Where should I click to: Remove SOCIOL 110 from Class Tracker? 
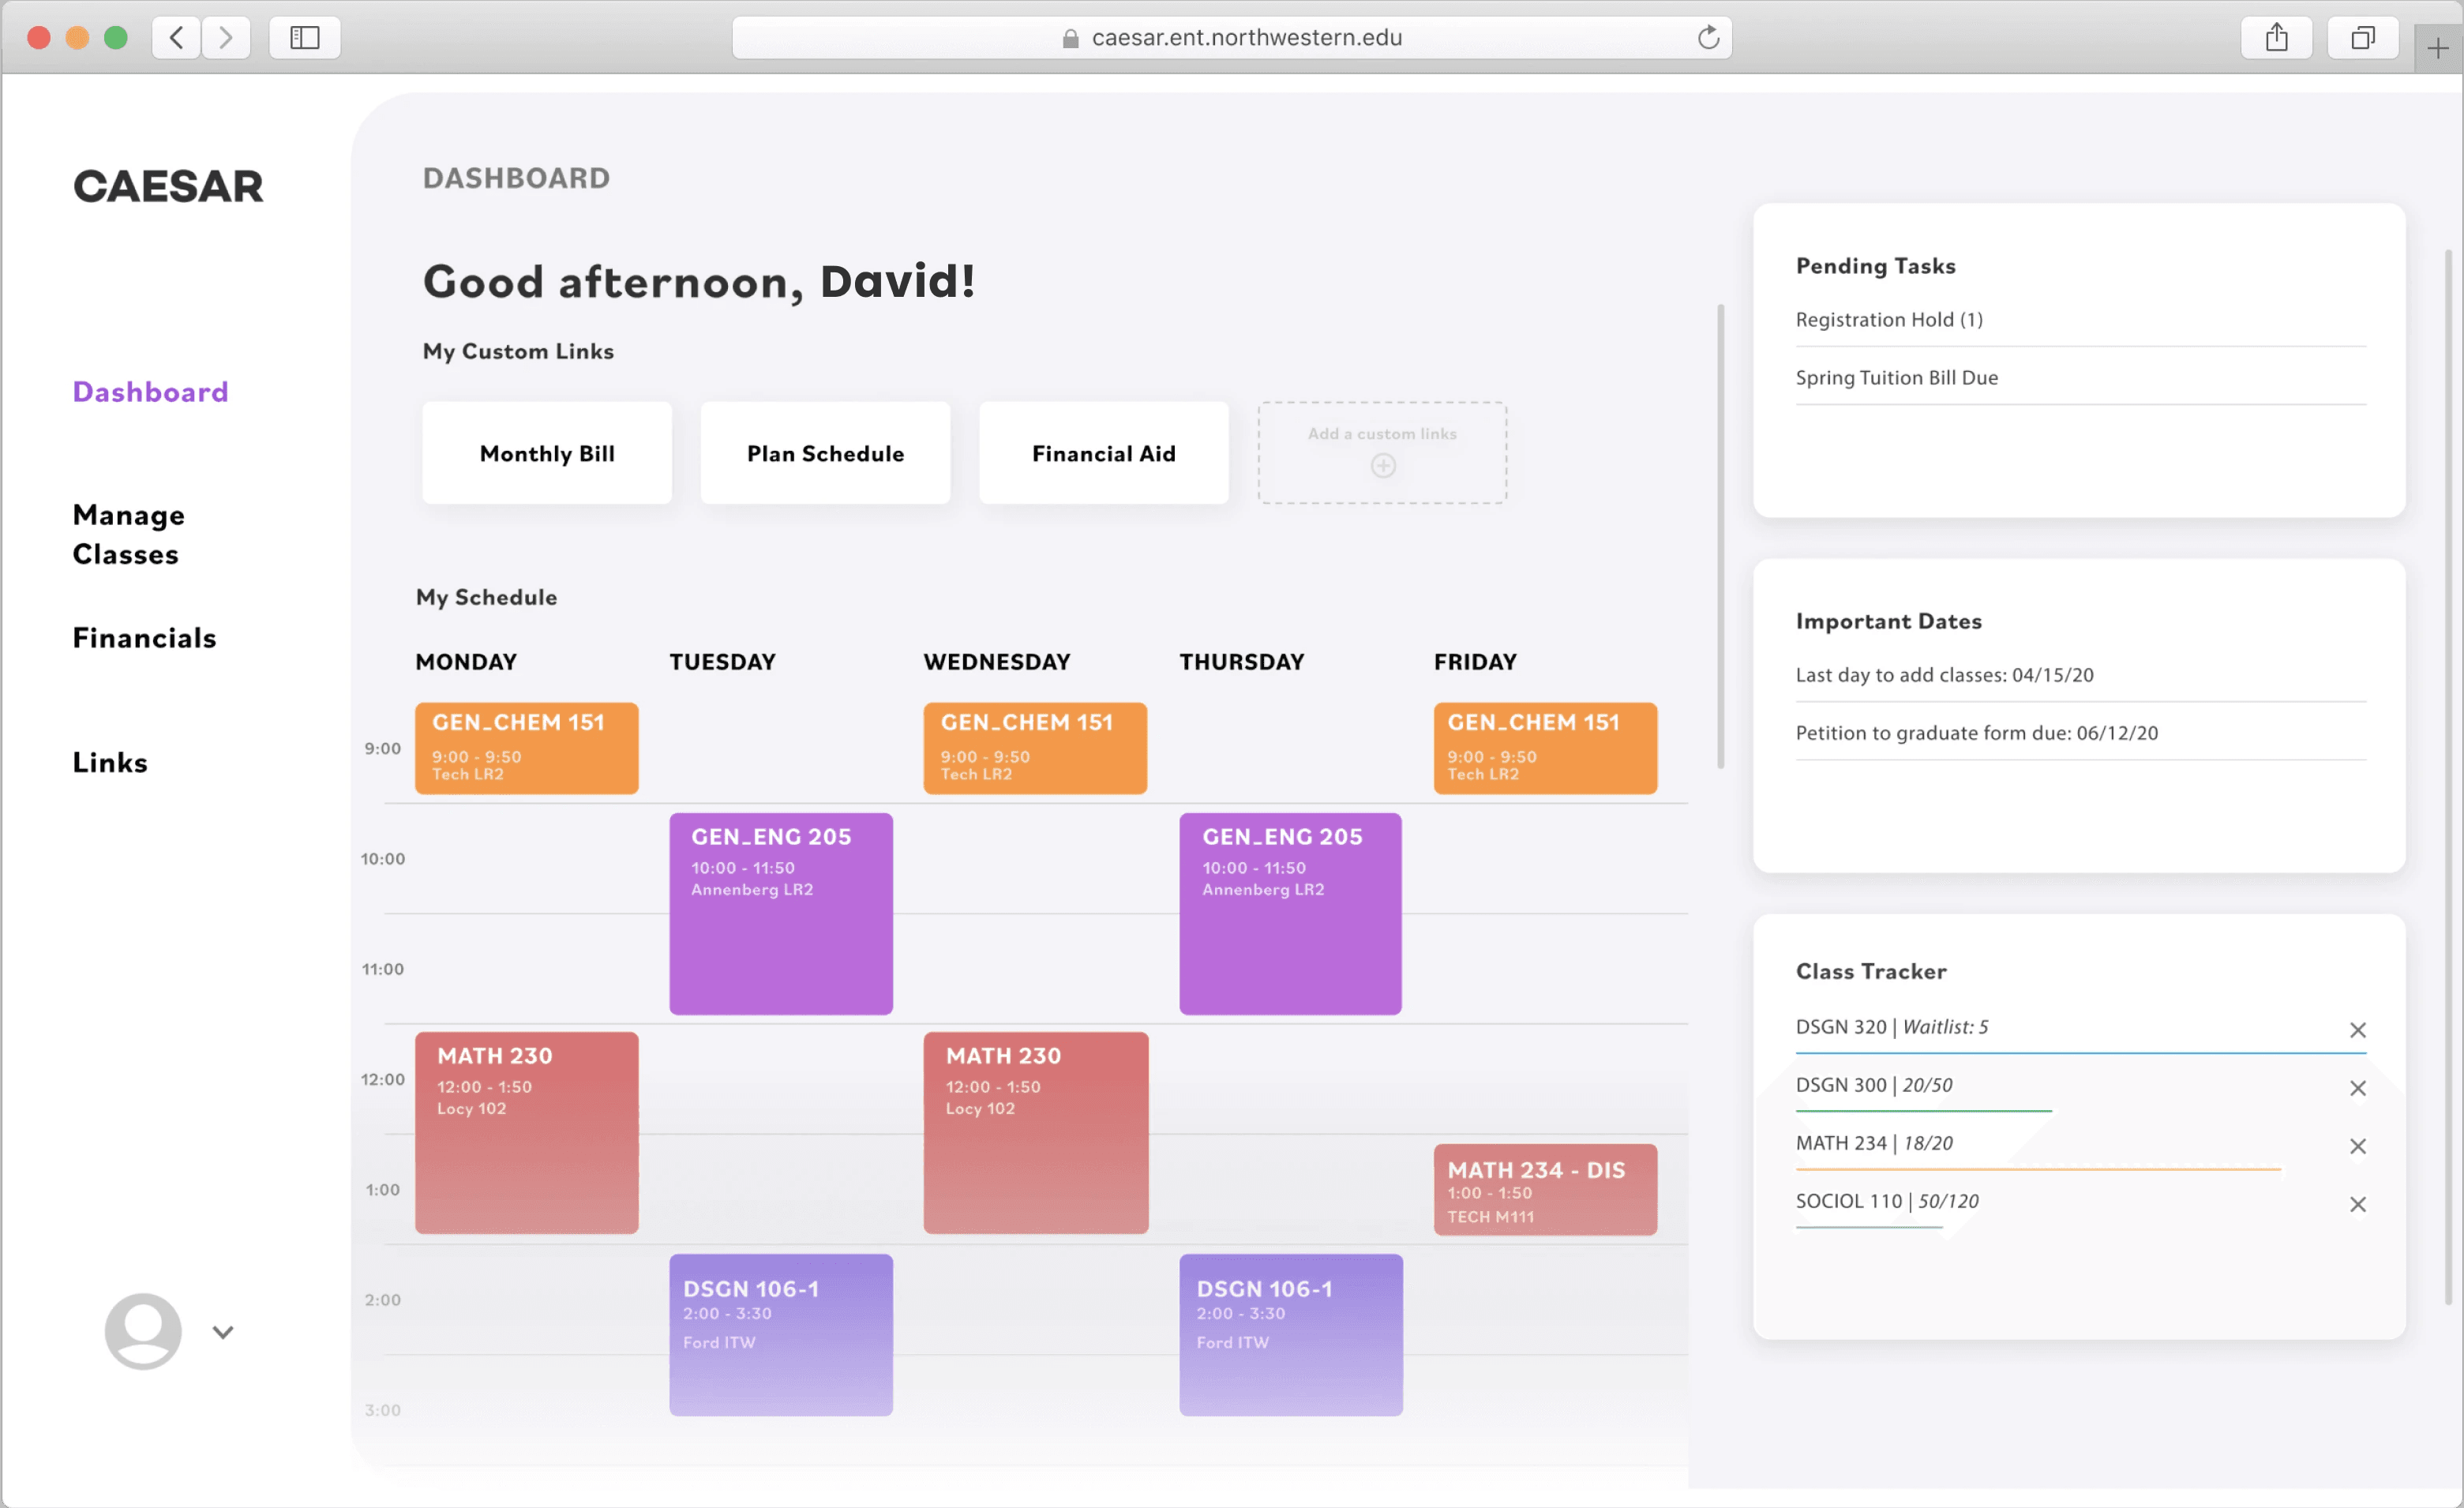2357,1204
